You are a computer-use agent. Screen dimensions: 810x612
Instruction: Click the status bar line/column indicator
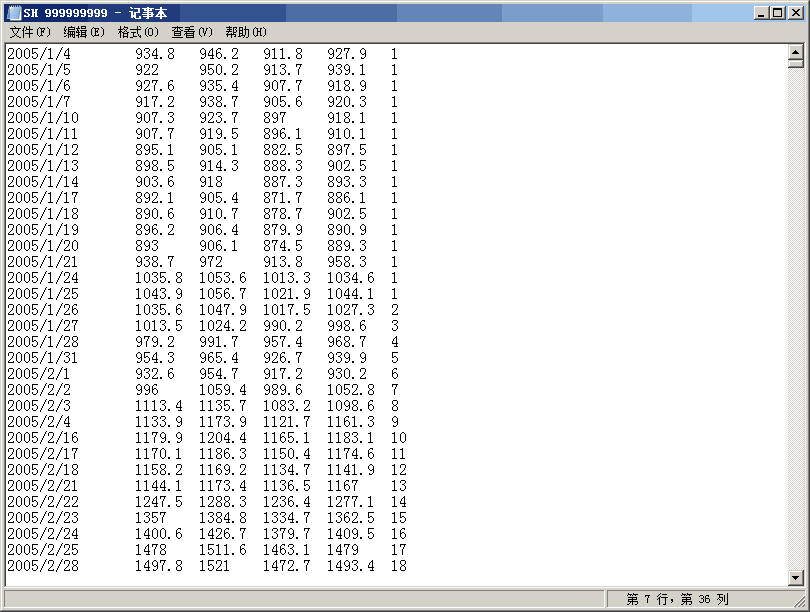[677, 599]
